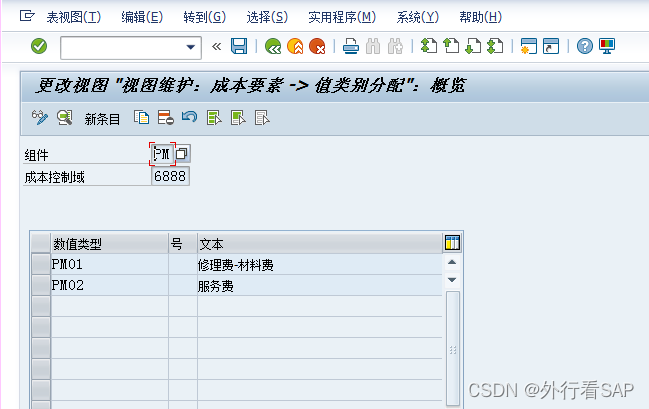Click the Find Next binoculars icon
The width and height of the screenshot is (649, 409).
tap(395, 46)
